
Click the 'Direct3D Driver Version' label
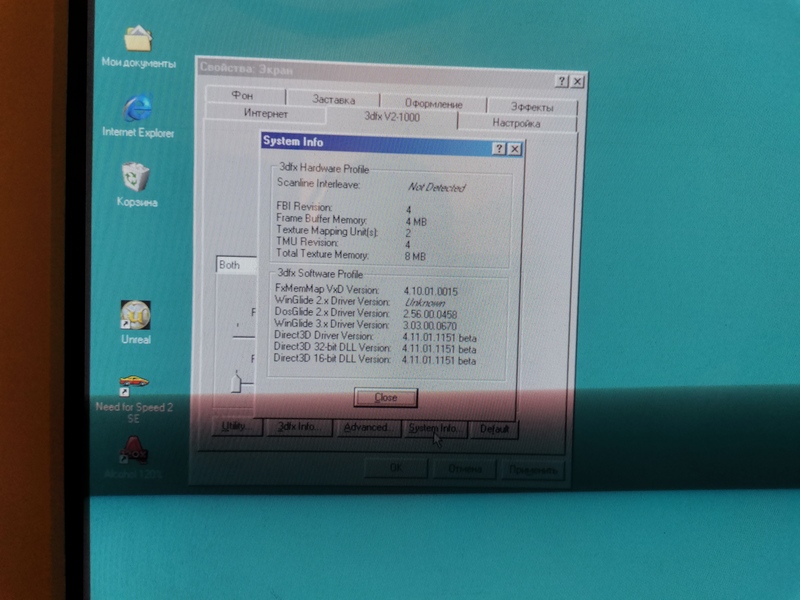coord(323,335)
